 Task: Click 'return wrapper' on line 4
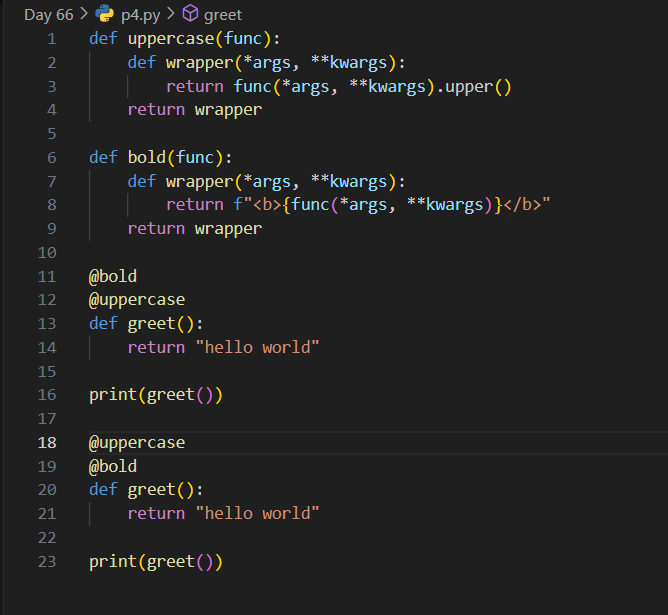click(x=195, y=110)
